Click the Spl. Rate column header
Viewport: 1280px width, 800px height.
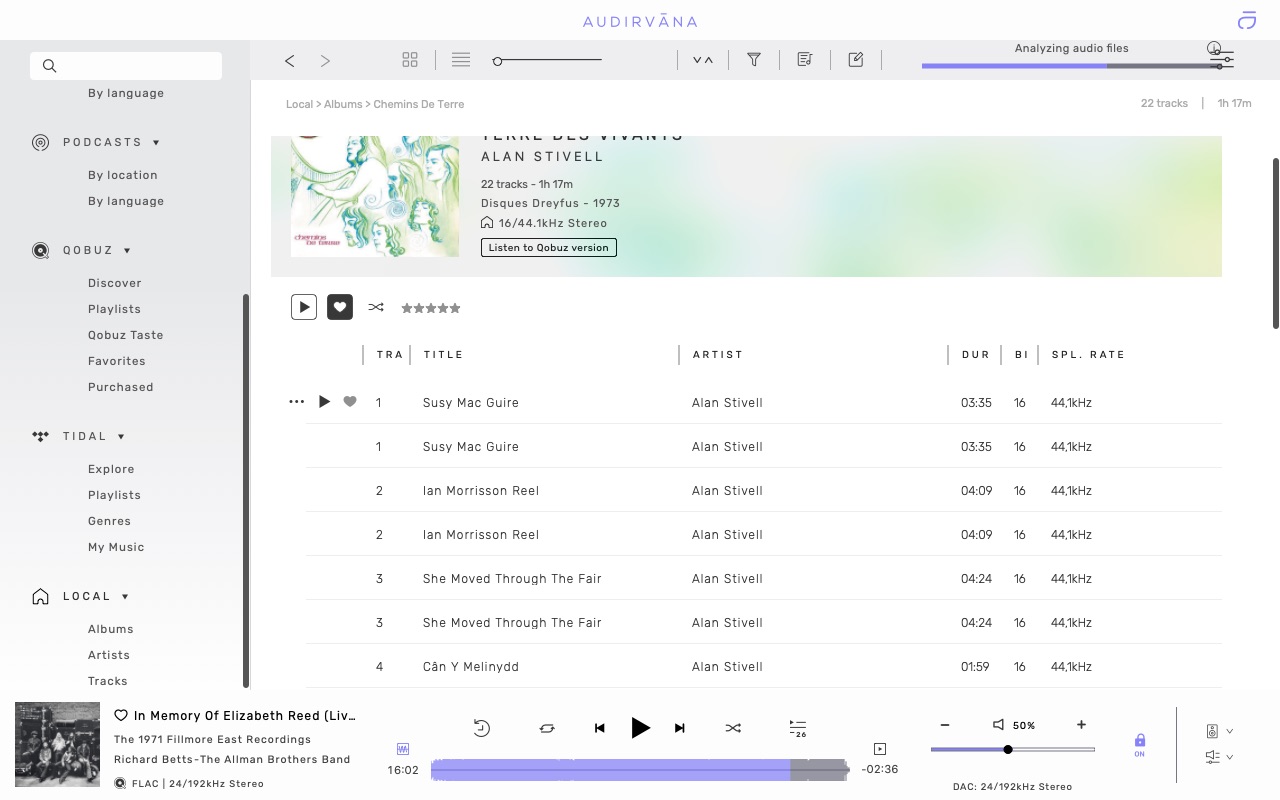coord(1088,355)
